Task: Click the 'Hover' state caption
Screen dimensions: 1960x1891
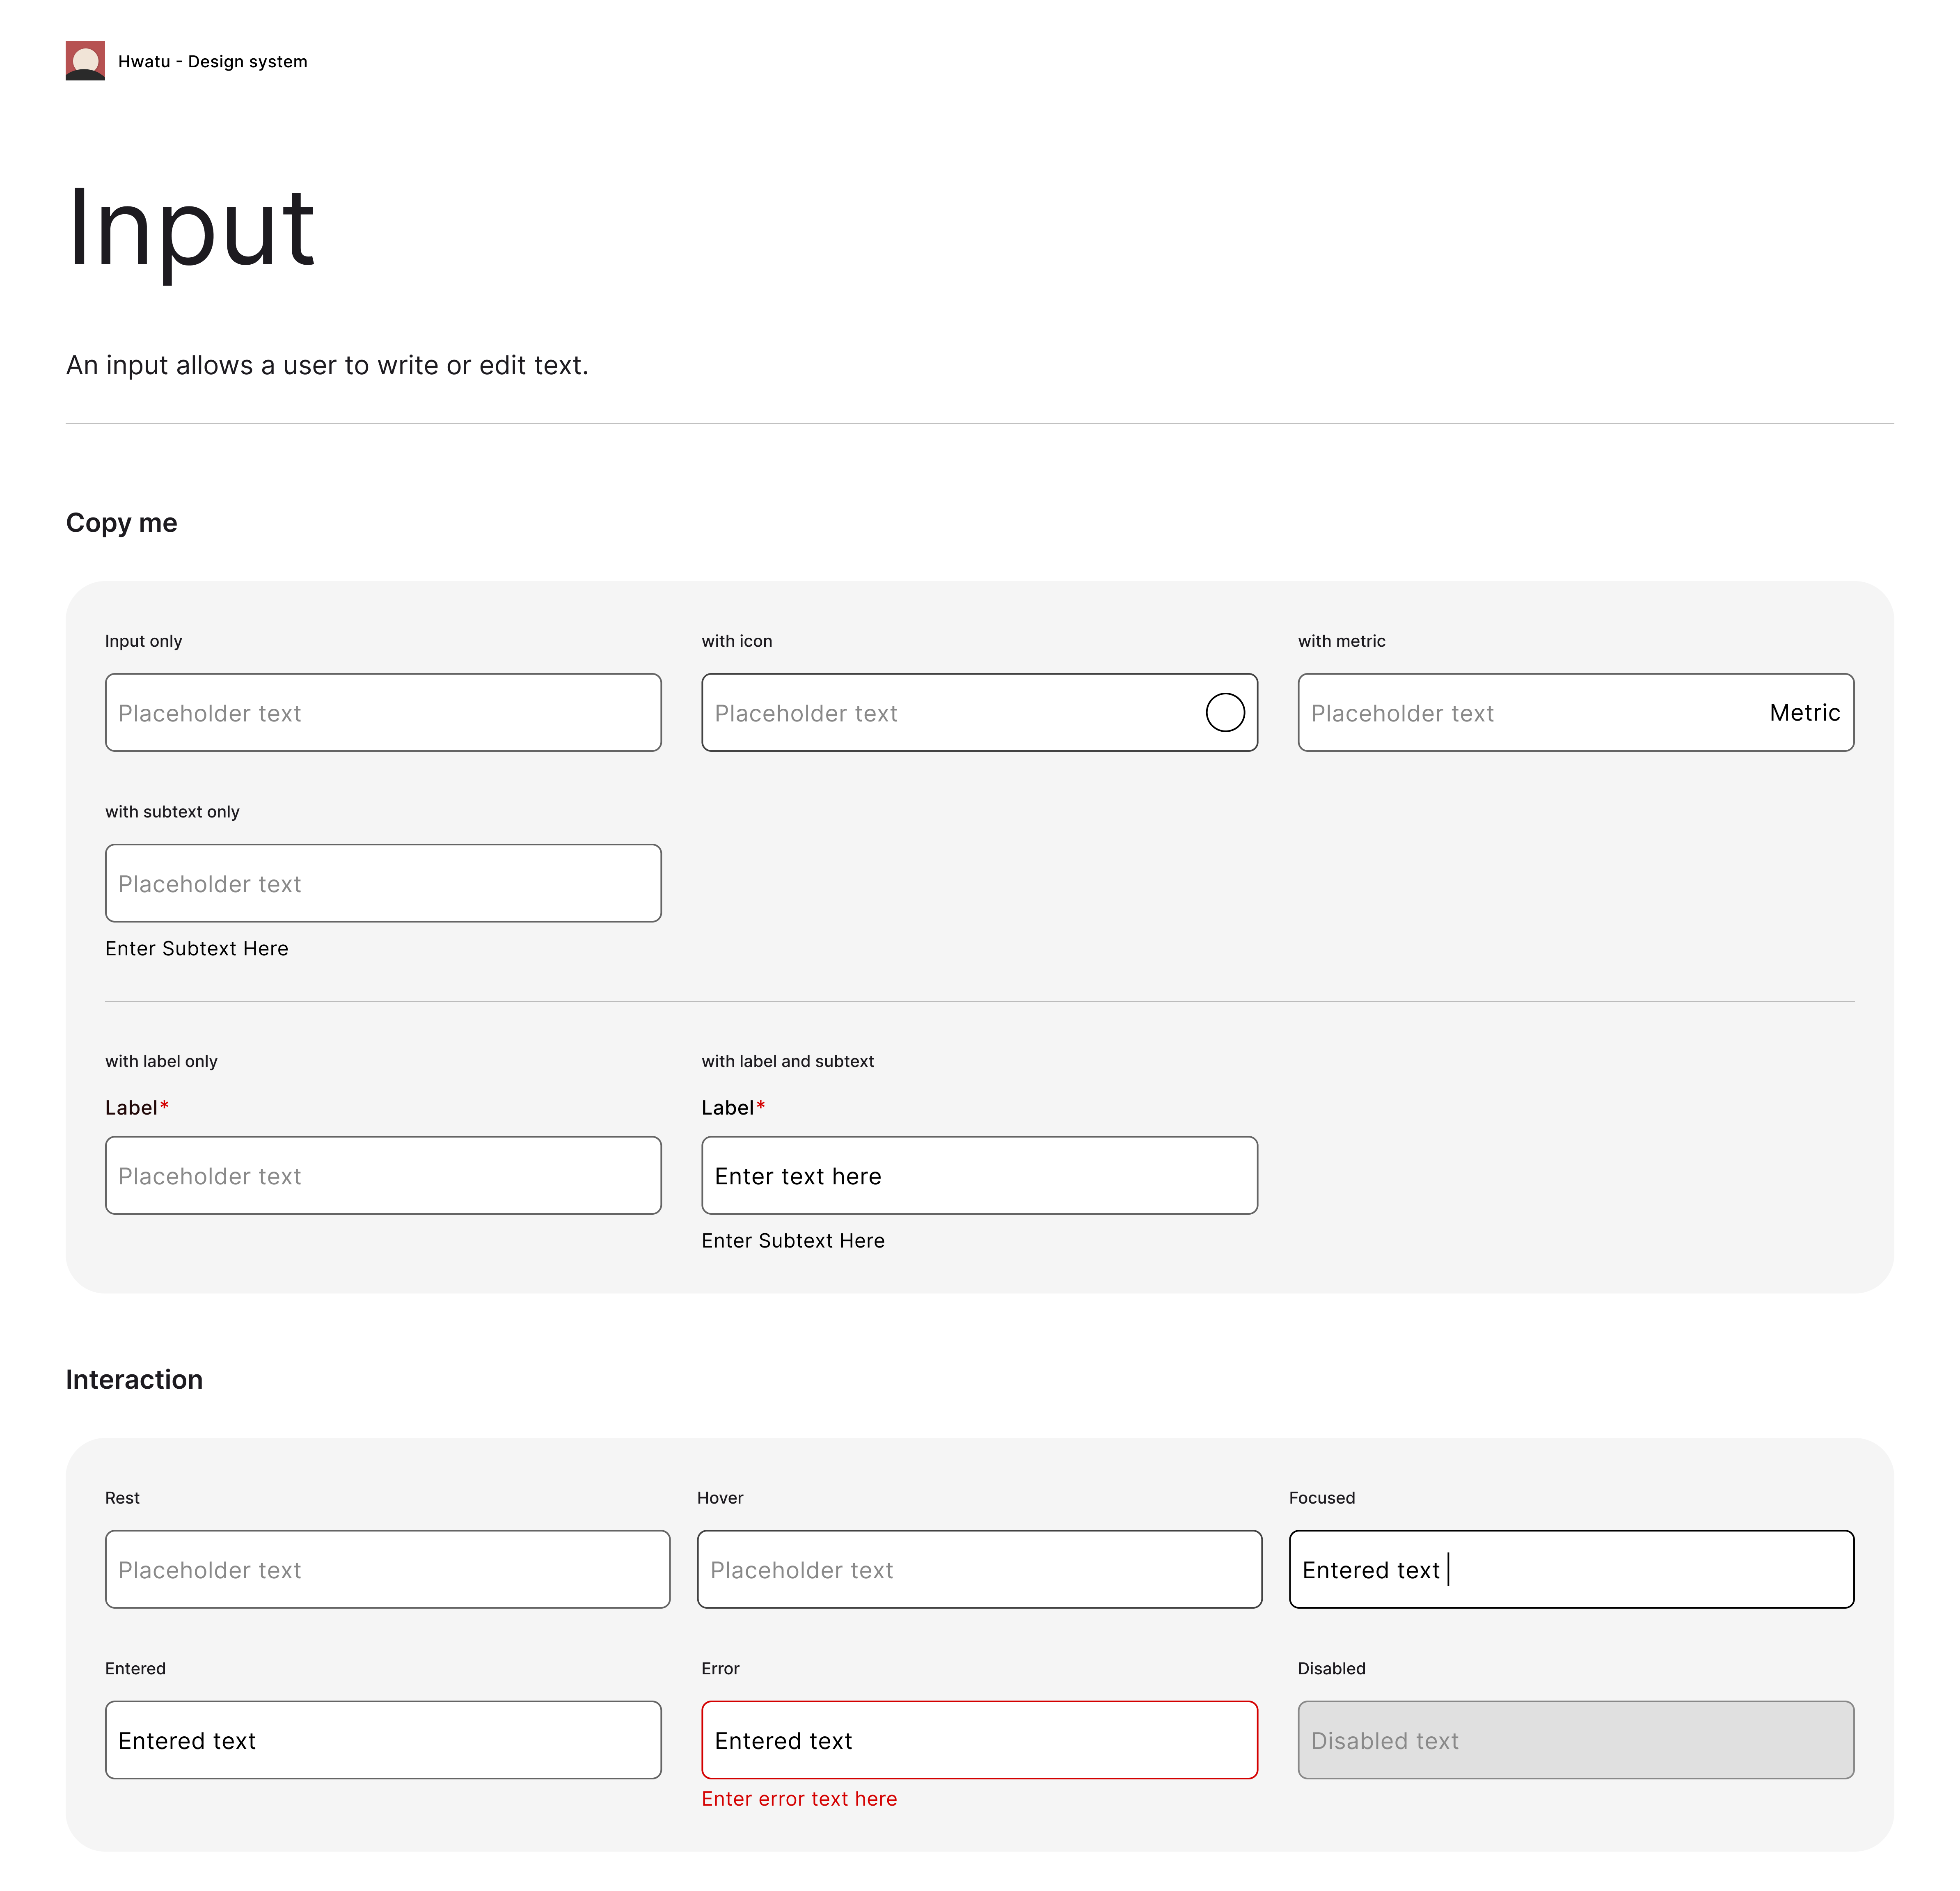Action: 720,1498
